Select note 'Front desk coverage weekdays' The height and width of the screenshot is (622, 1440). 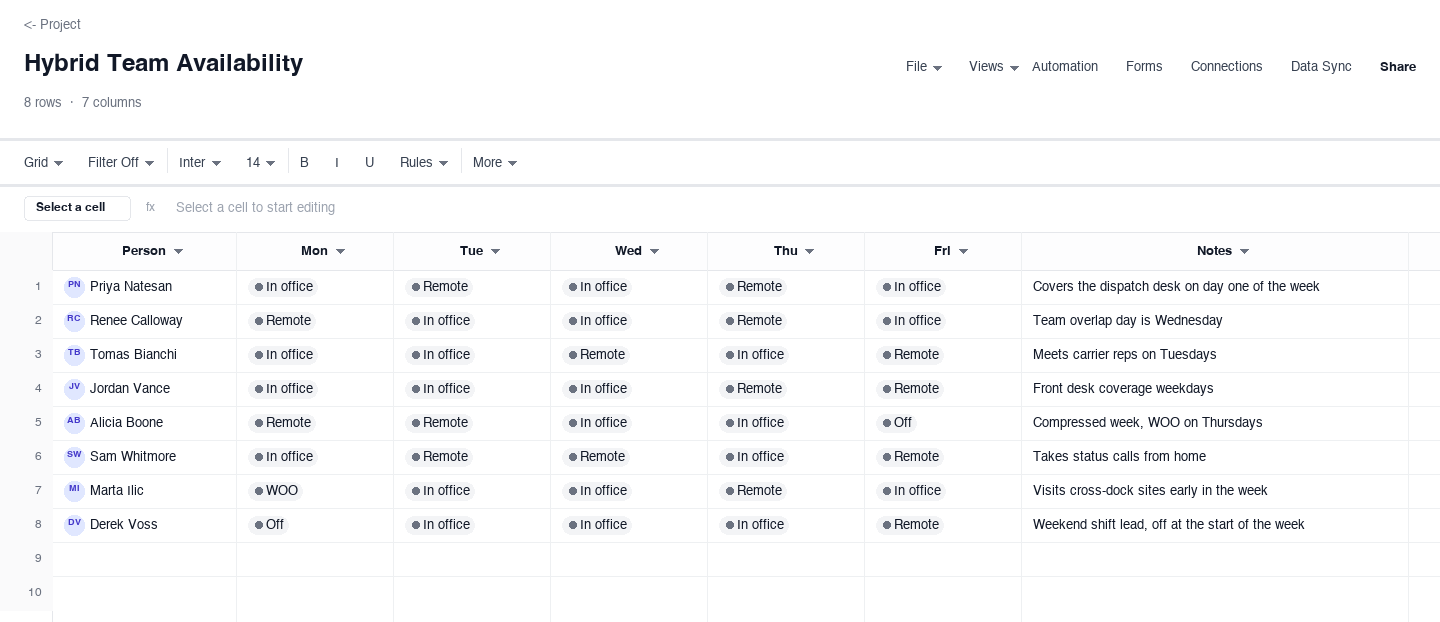click(x=1122, y=389)
